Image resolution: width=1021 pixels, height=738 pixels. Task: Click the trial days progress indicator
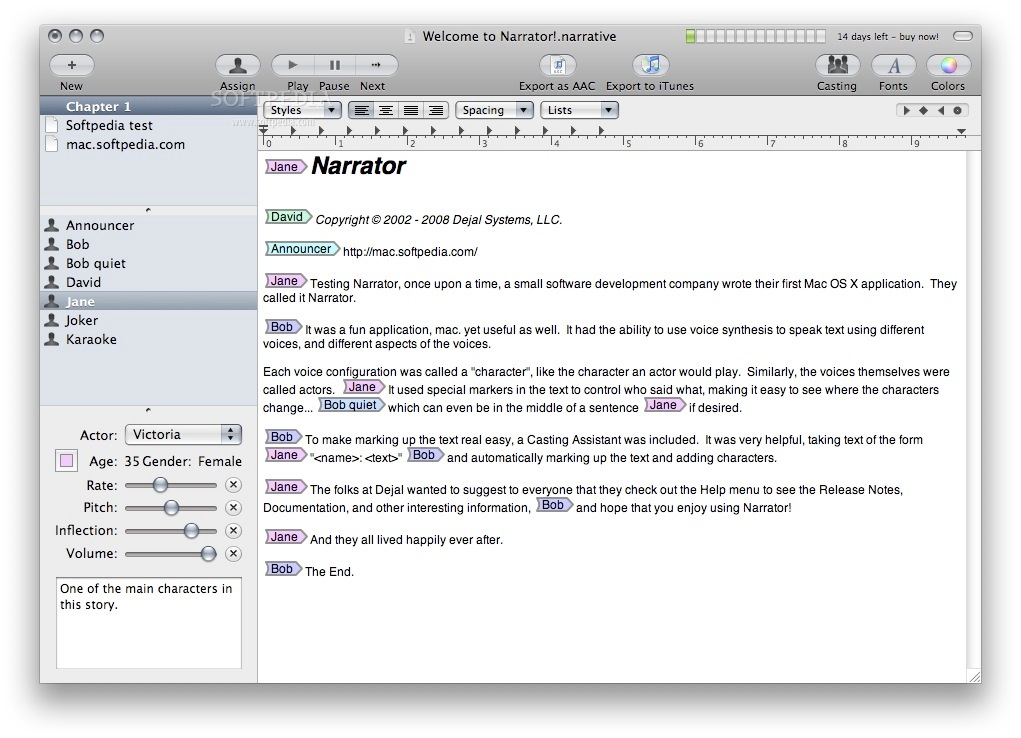click(x=755, y=36)
